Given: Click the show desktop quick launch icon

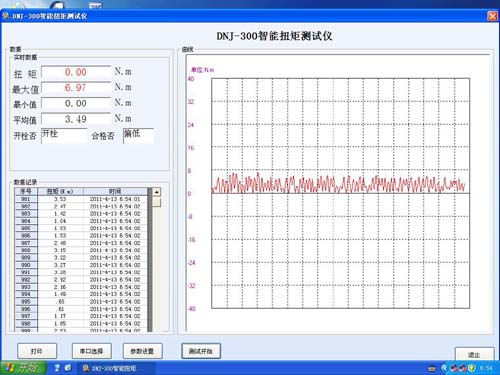Looking at the screenshot, I should (68, 368).
